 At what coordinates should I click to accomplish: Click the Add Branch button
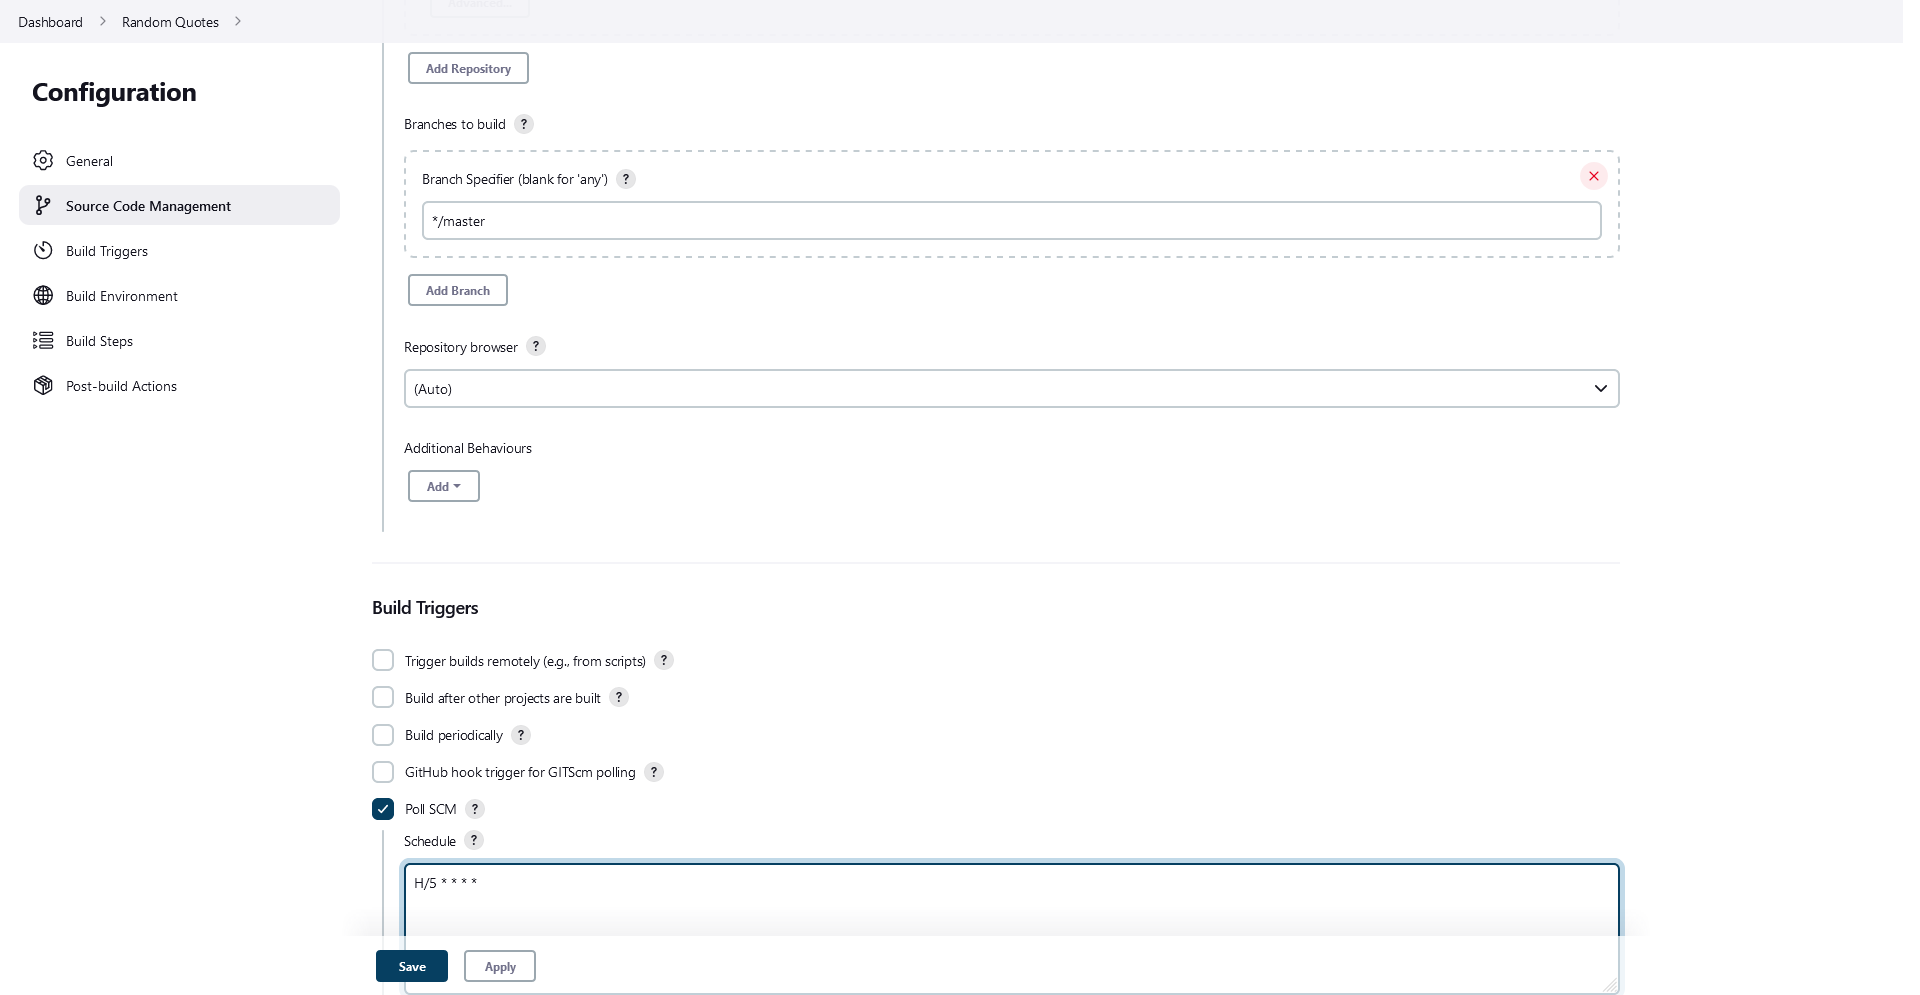pyautogui.click(x=458, y=290)
